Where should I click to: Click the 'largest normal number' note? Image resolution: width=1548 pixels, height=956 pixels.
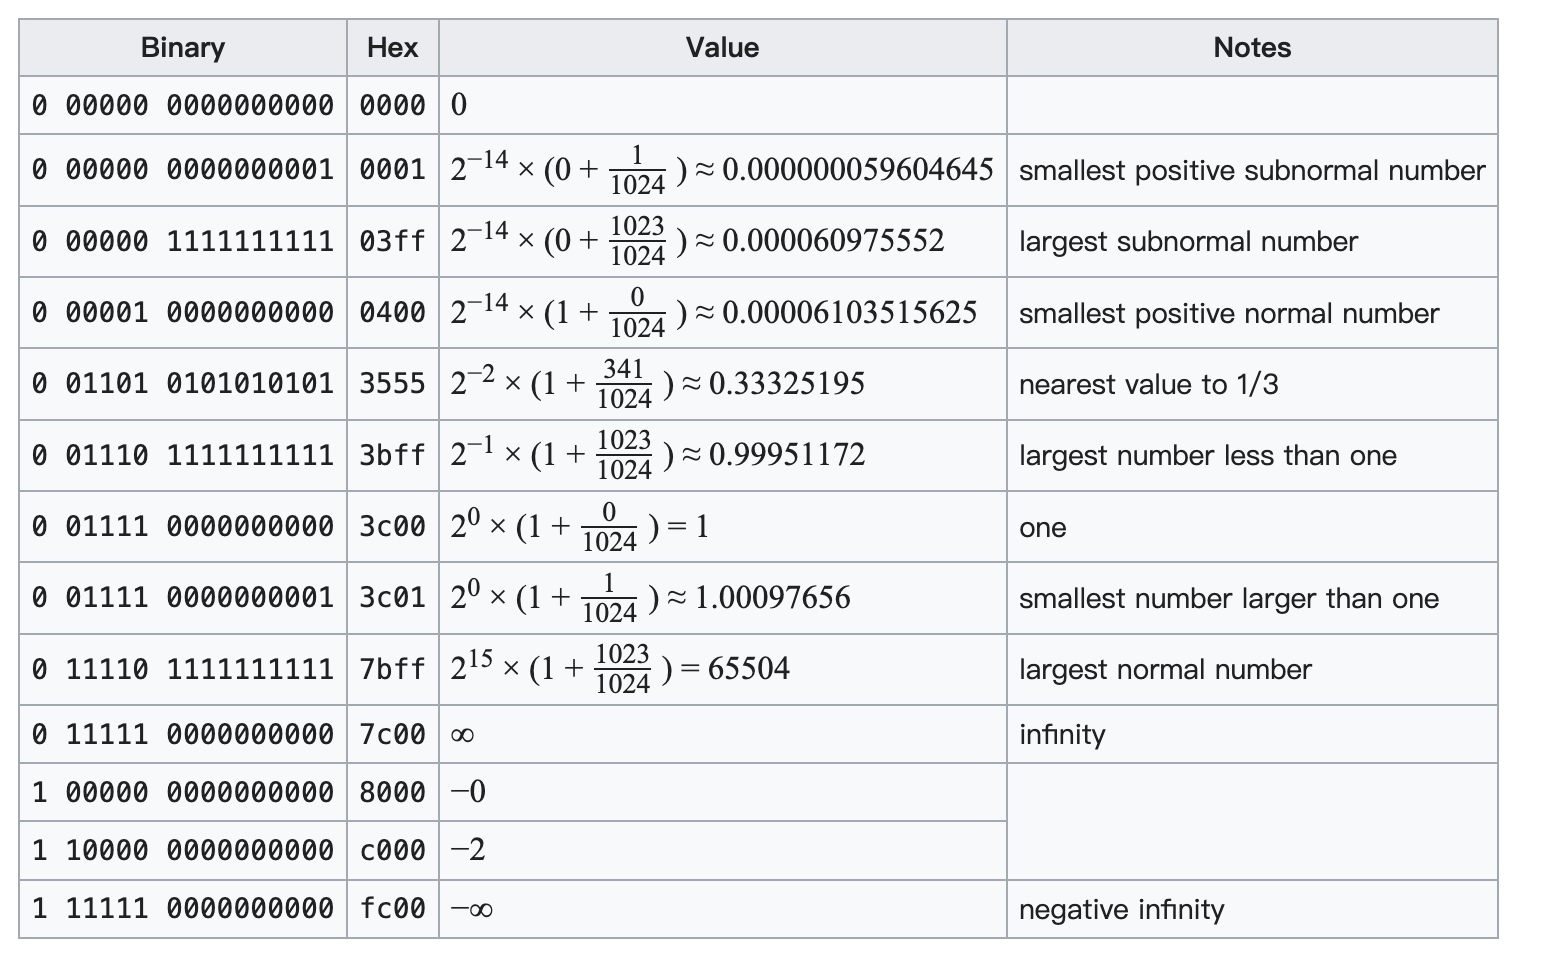[1165, 669]
